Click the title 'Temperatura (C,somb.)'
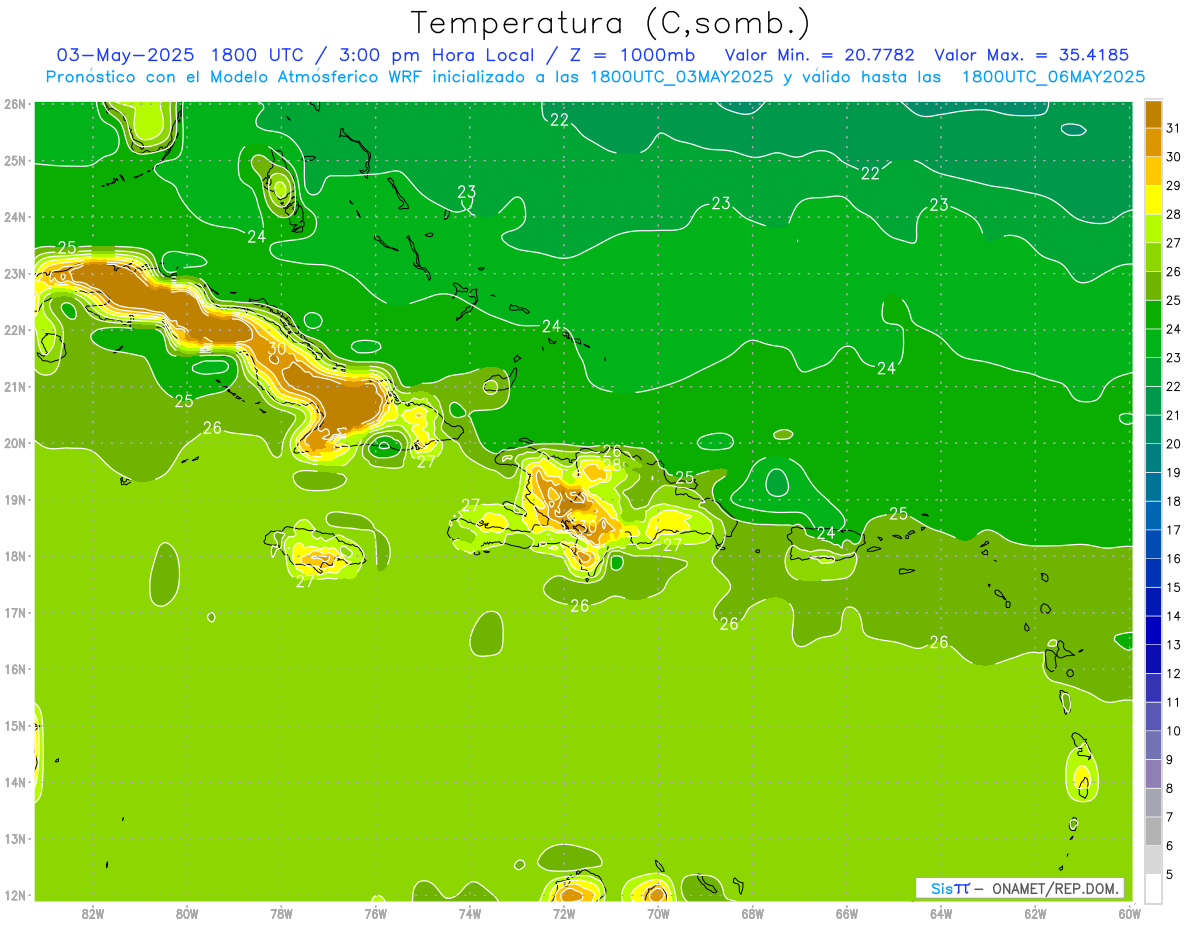Viewport: 1200px width, 927px height. point(611,24)
